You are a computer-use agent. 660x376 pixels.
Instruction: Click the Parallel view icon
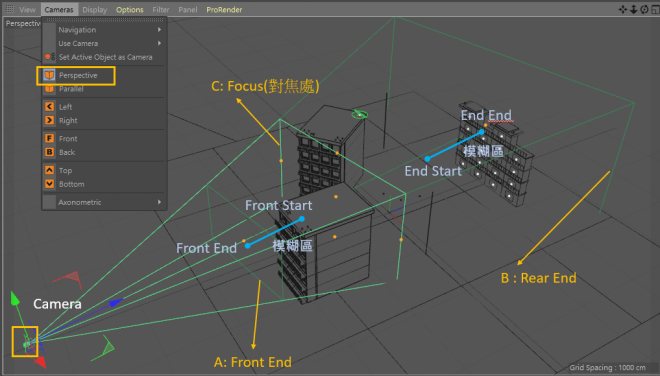pyautogui.click(x=49, y=89)
